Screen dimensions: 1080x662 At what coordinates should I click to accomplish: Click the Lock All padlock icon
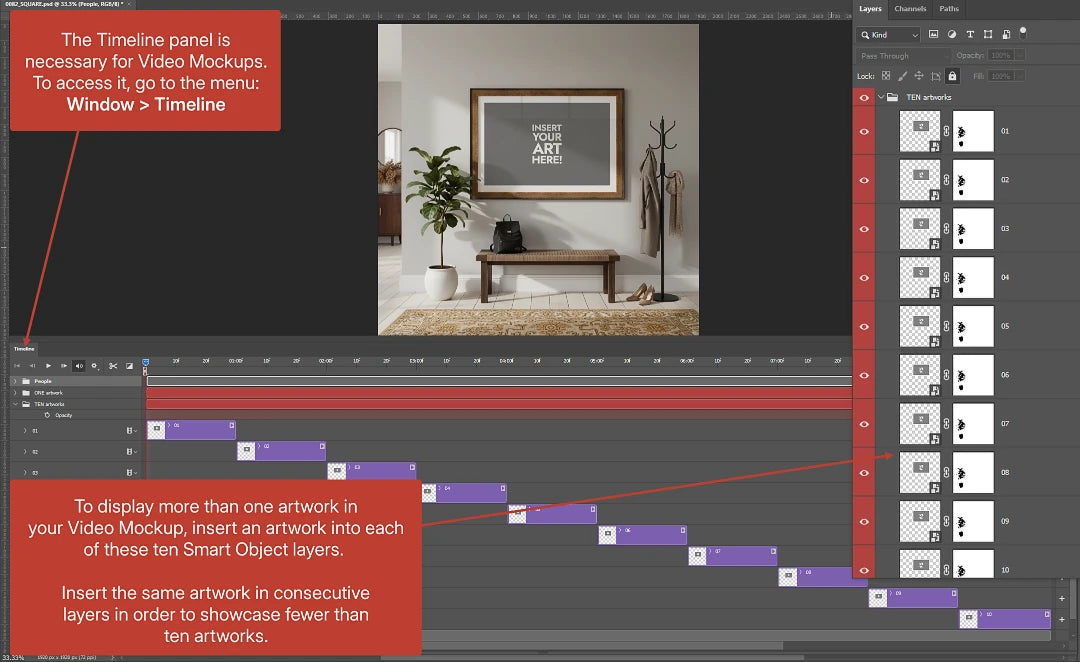tap(951, 76)
